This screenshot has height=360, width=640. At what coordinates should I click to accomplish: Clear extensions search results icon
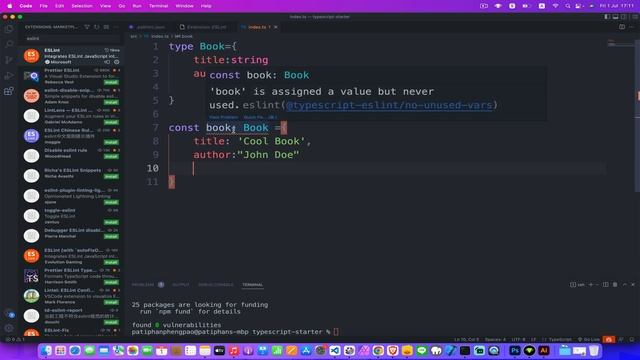pos(106,27)
